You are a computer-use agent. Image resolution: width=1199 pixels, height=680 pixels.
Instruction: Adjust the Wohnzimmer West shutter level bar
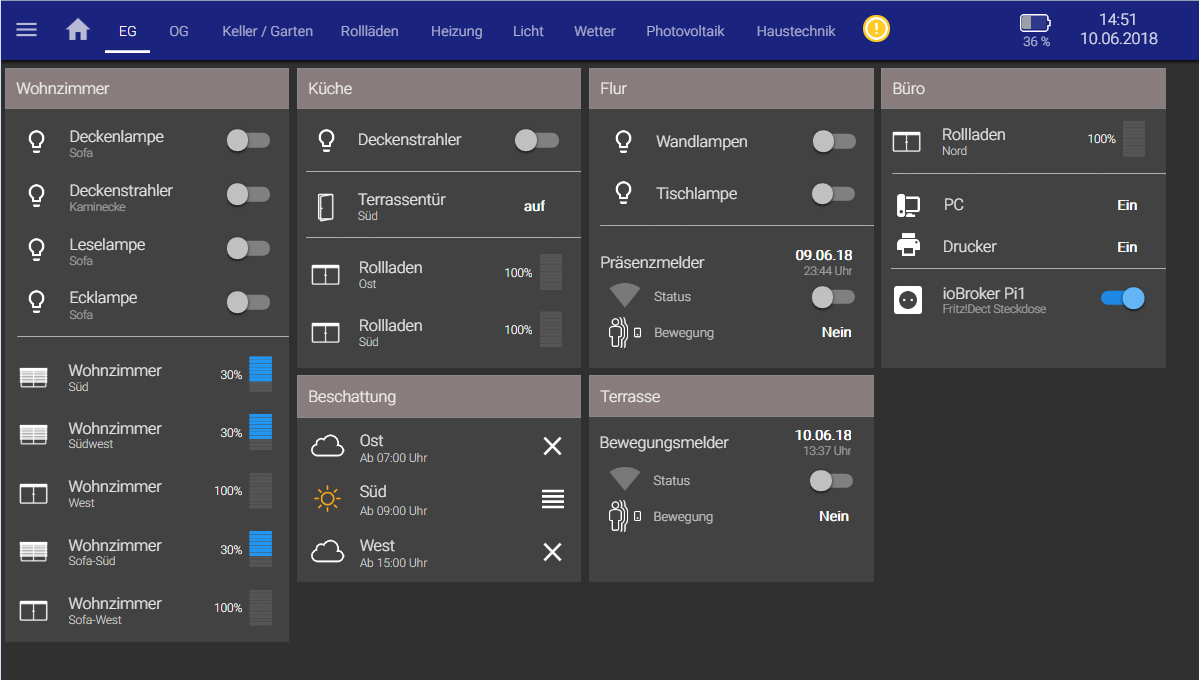coord(261,491)
